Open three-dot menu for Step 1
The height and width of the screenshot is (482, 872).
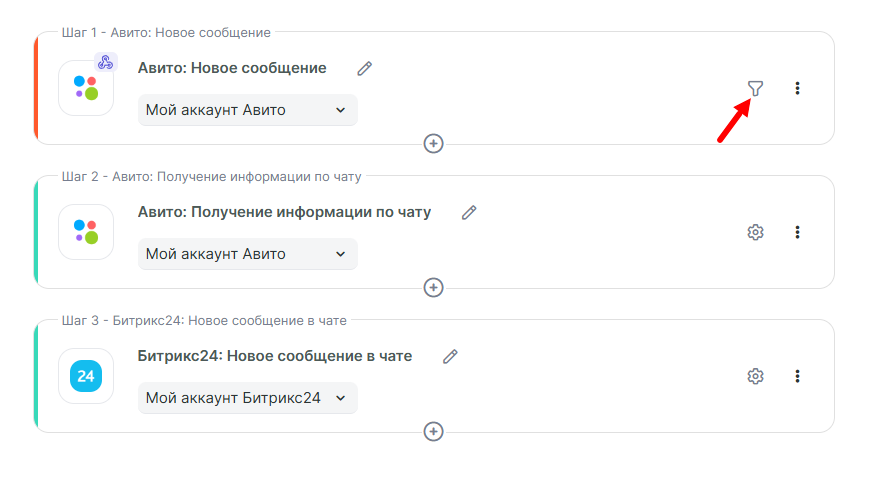coord(797,88)
